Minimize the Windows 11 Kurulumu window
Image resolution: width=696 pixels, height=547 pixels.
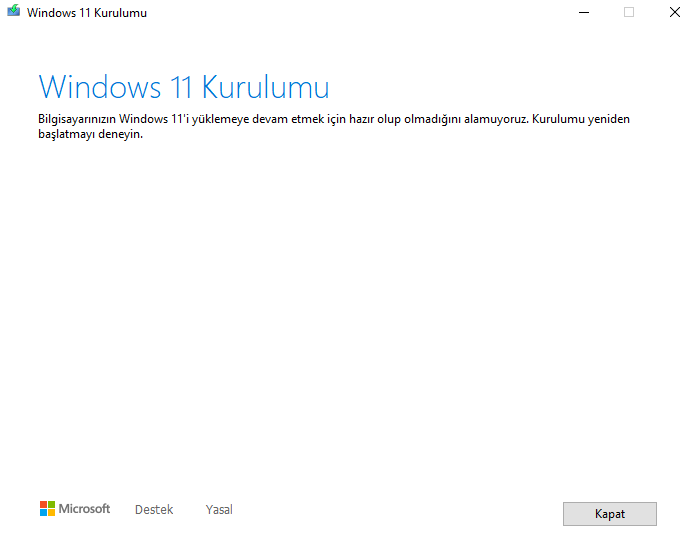584,12
